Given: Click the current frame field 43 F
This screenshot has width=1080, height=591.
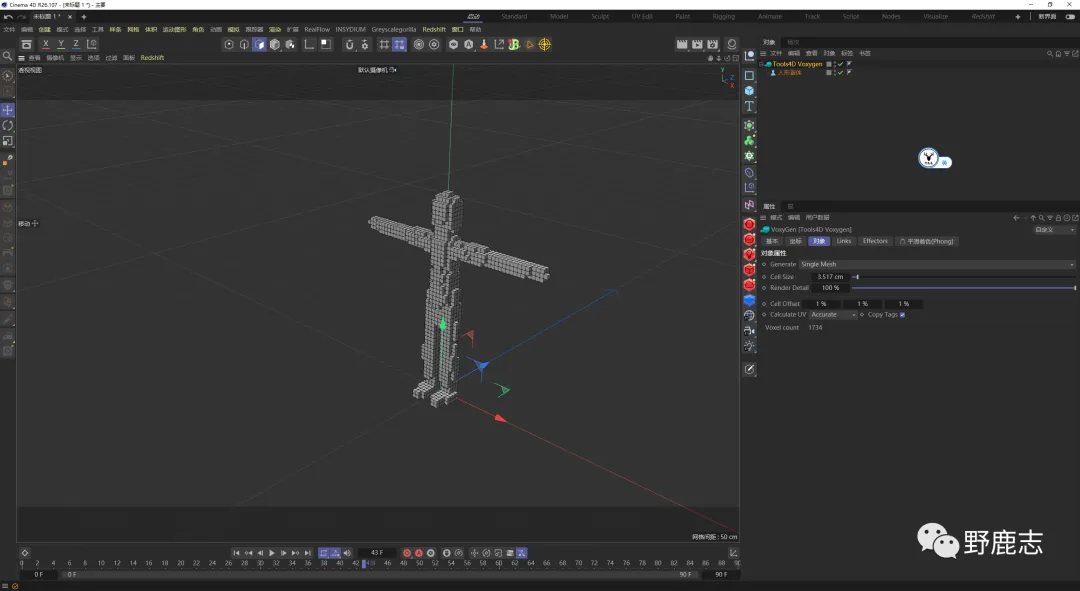Looking at the screenshot, I should [377, 553].
